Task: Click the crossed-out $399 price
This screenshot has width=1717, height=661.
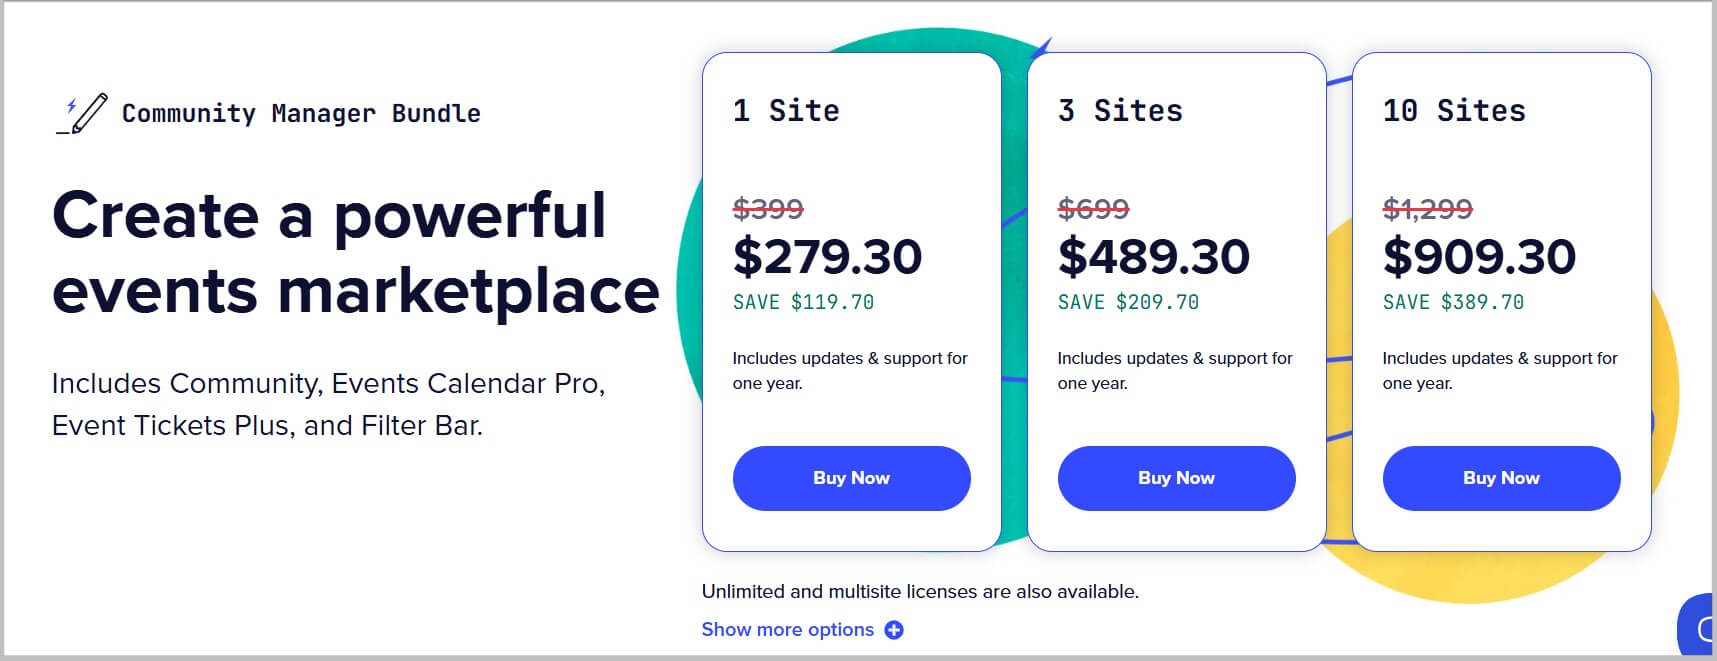Action: click(767, 210)
